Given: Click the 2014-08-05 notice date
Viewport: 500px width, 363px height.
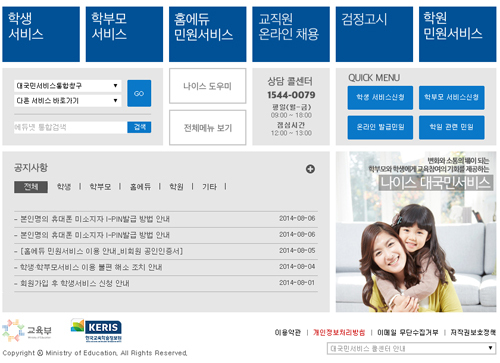Looking at the screenshot, I should point(297,251).
